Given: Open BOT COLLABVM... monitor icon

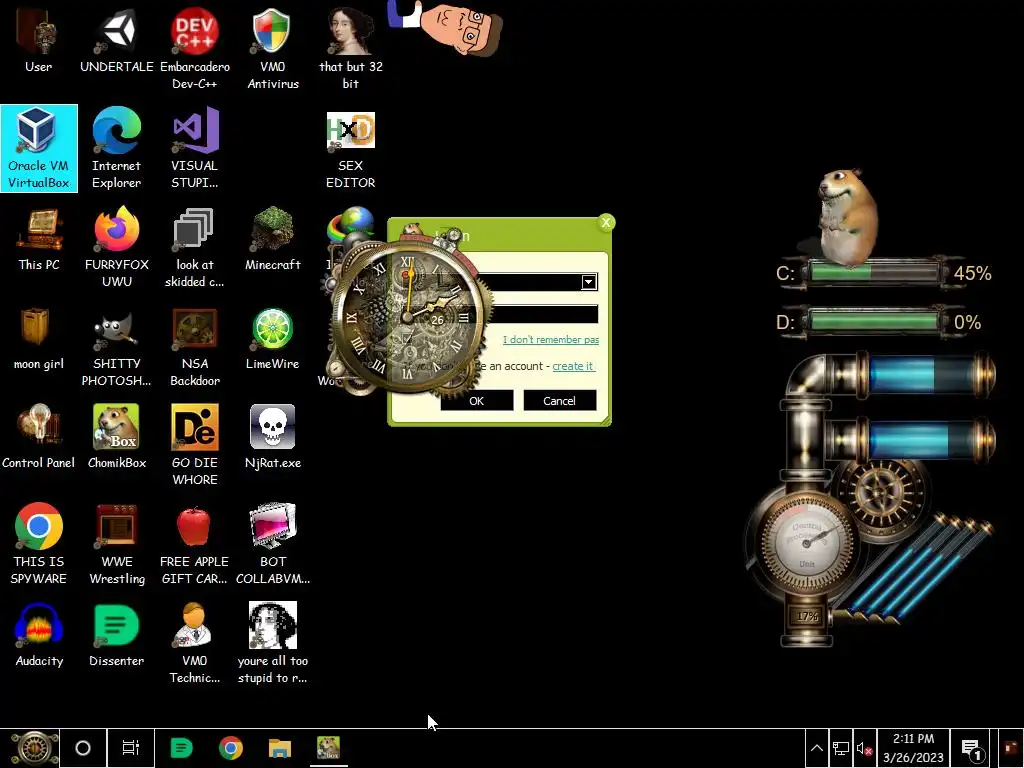Looking at the screenshot, I should point(272,544).
